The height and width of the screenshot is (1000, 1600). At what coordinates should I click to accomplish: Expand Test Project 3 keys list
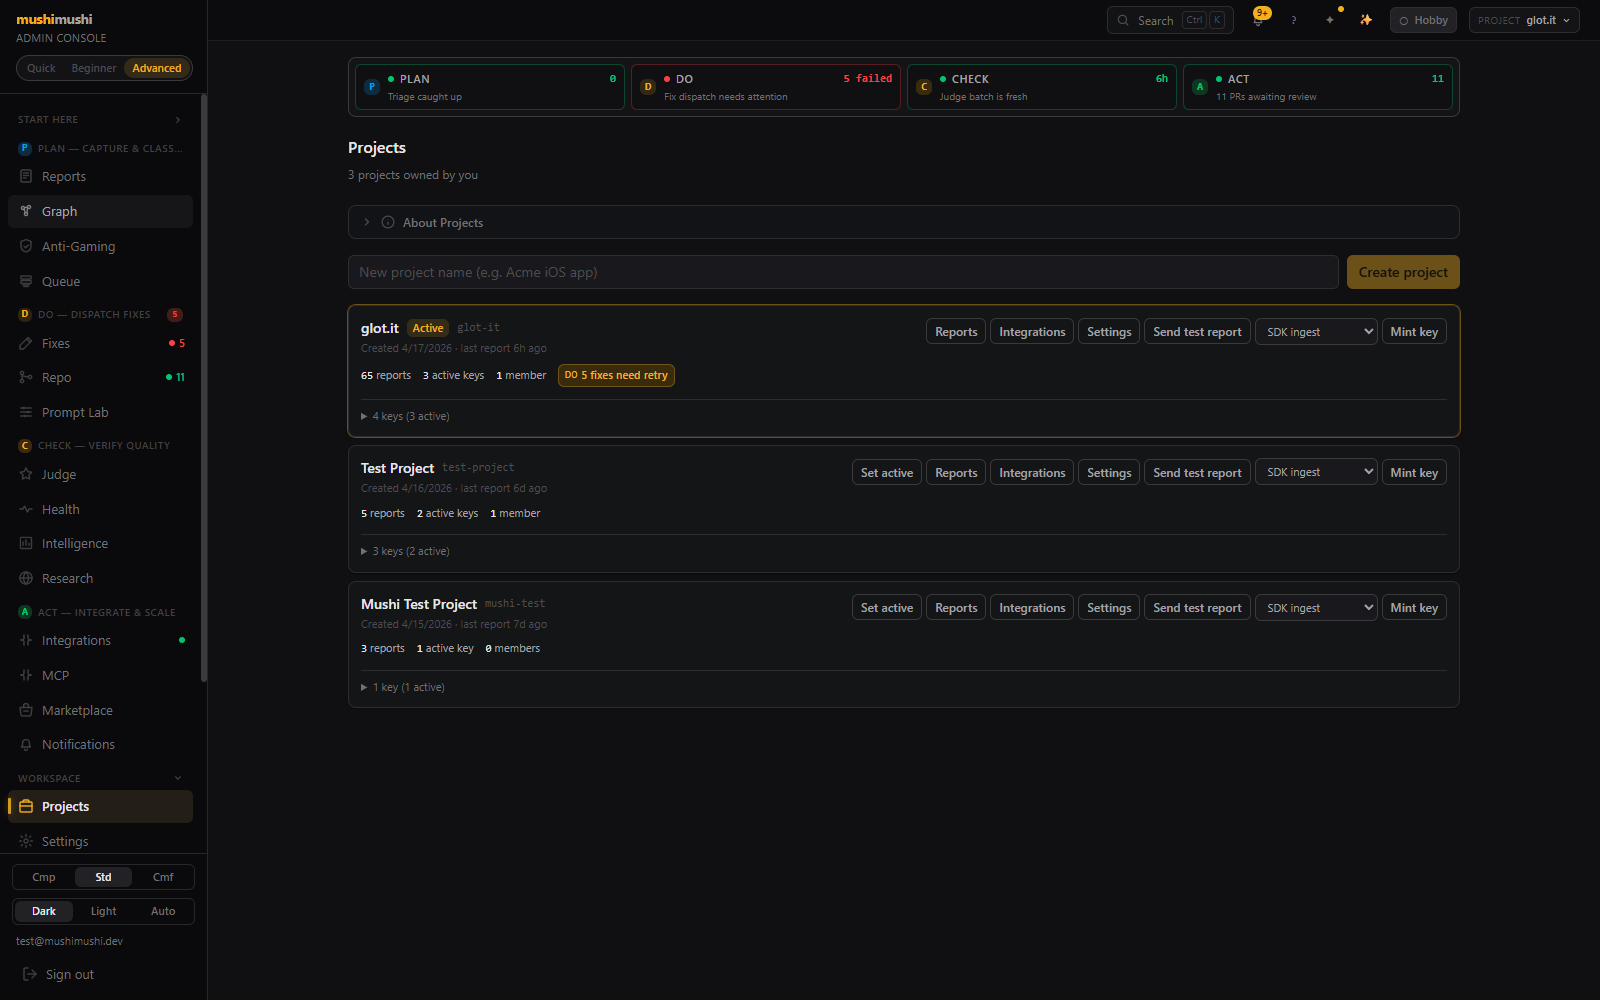pos(405,551)
